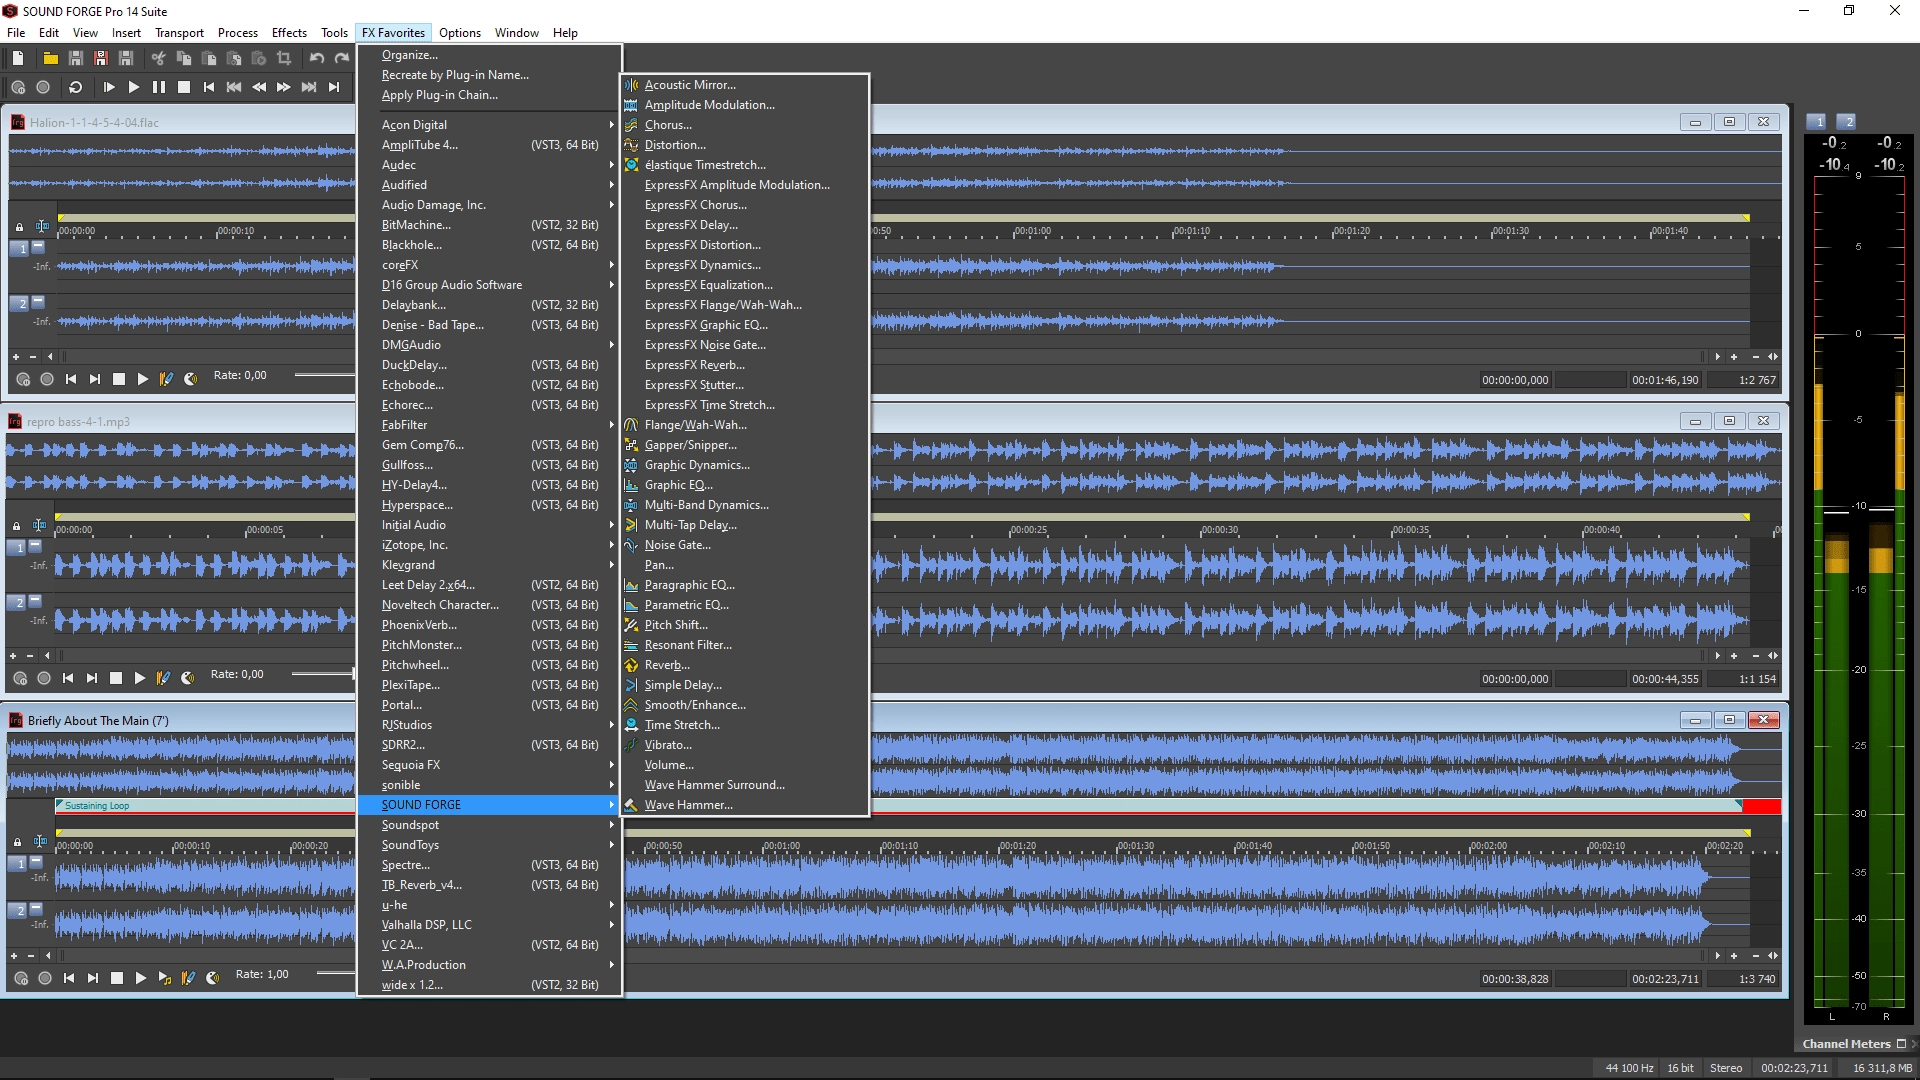Click the yellow Open folder icon

point(50,59)
